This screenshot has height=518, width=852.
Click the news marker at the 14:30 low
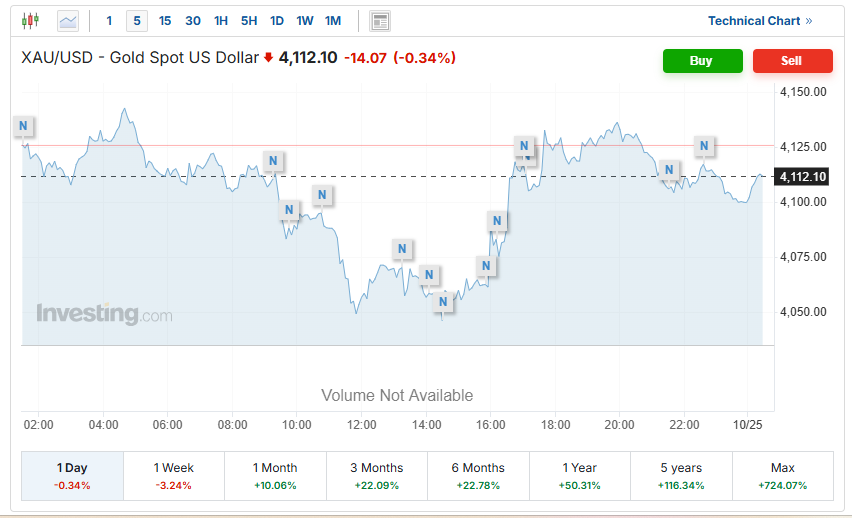click(x=445, y=301)
